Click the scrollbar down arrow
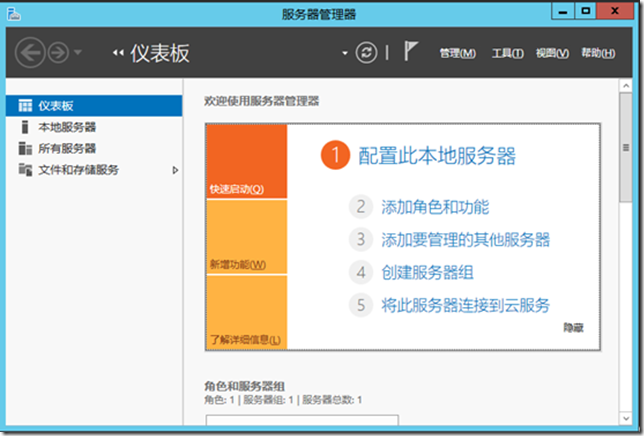This screenshot has height=436, width=644. point(626,418)
